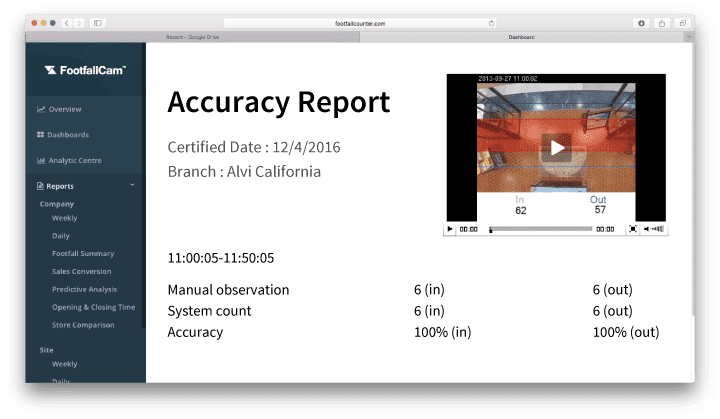Toggle video fullscreen icon
Screen dimensions: 720x419
point(632,229)
